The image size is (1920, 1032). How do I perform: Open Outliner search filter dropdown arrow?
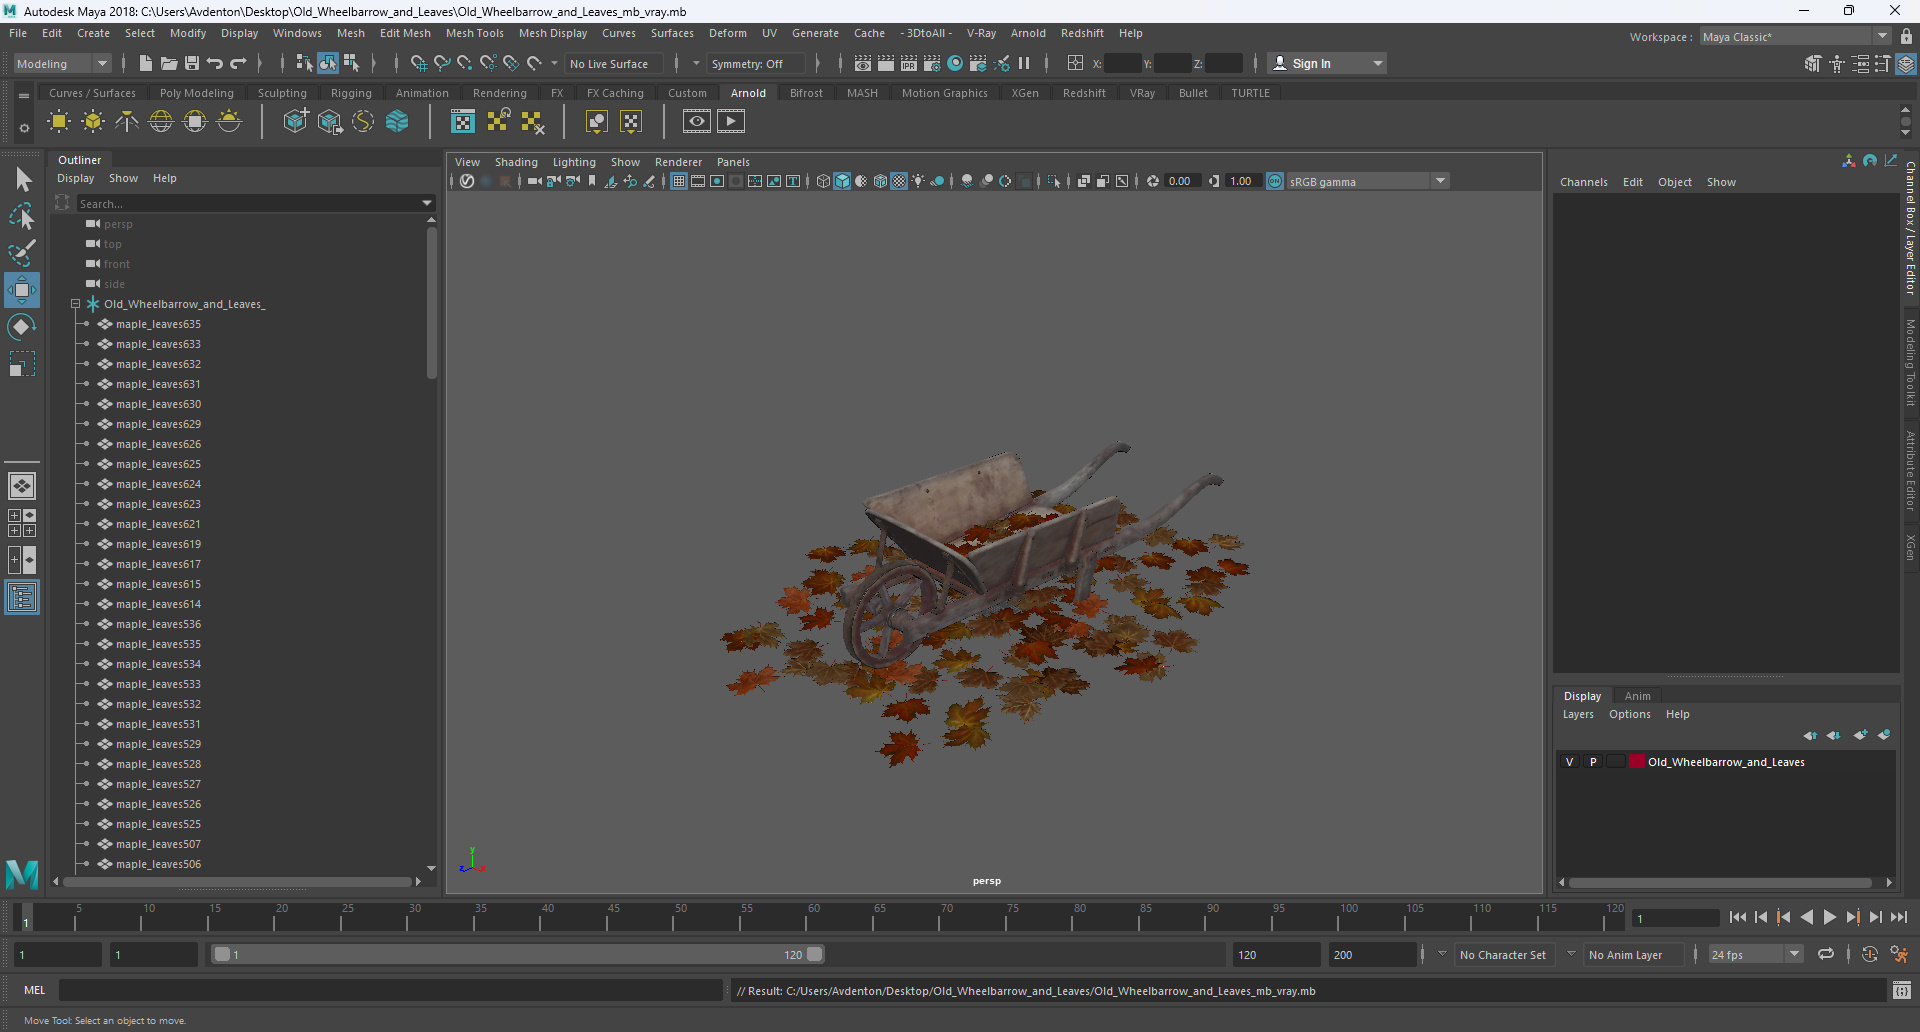click(x=427, y=203)
